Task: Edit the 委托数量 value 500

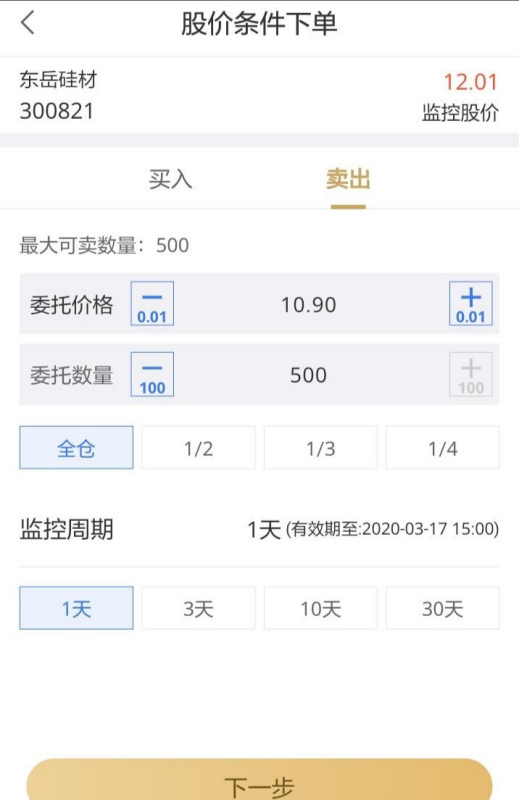Action: coord(308,376)
